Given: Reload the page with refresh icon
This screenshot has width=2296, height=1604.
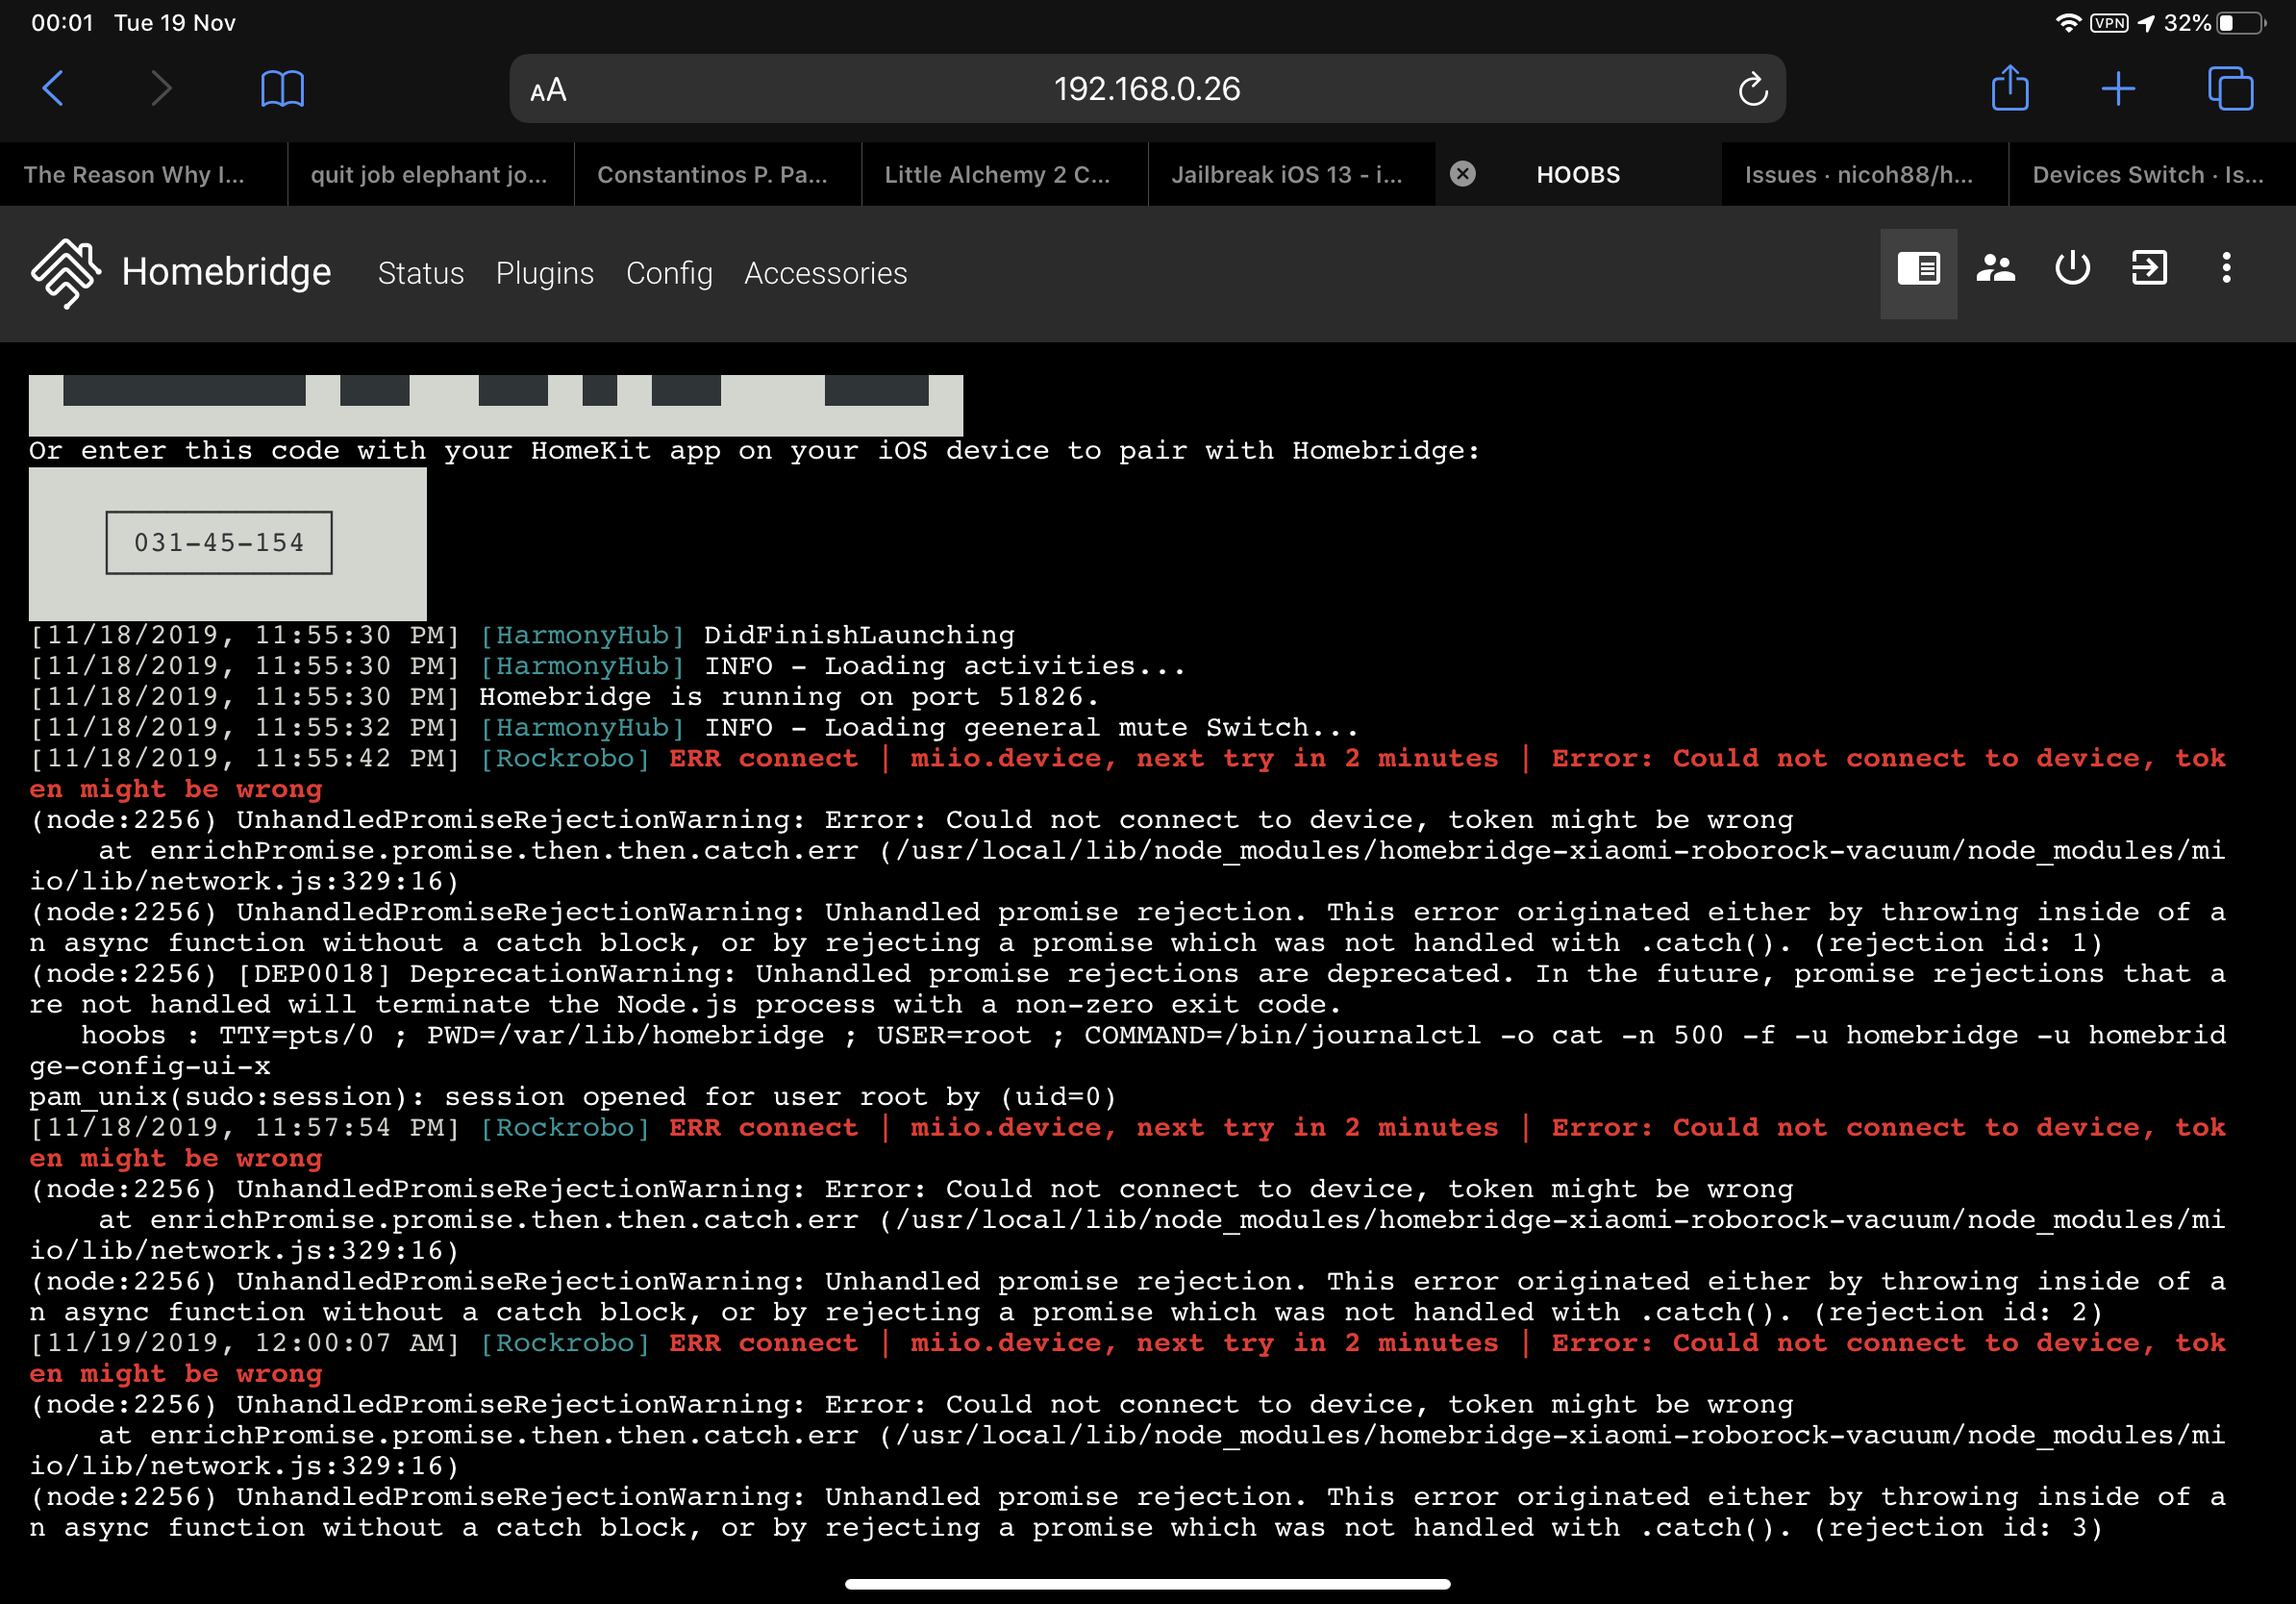Looking at the screenshot, I should click(x=1752, y=89).
